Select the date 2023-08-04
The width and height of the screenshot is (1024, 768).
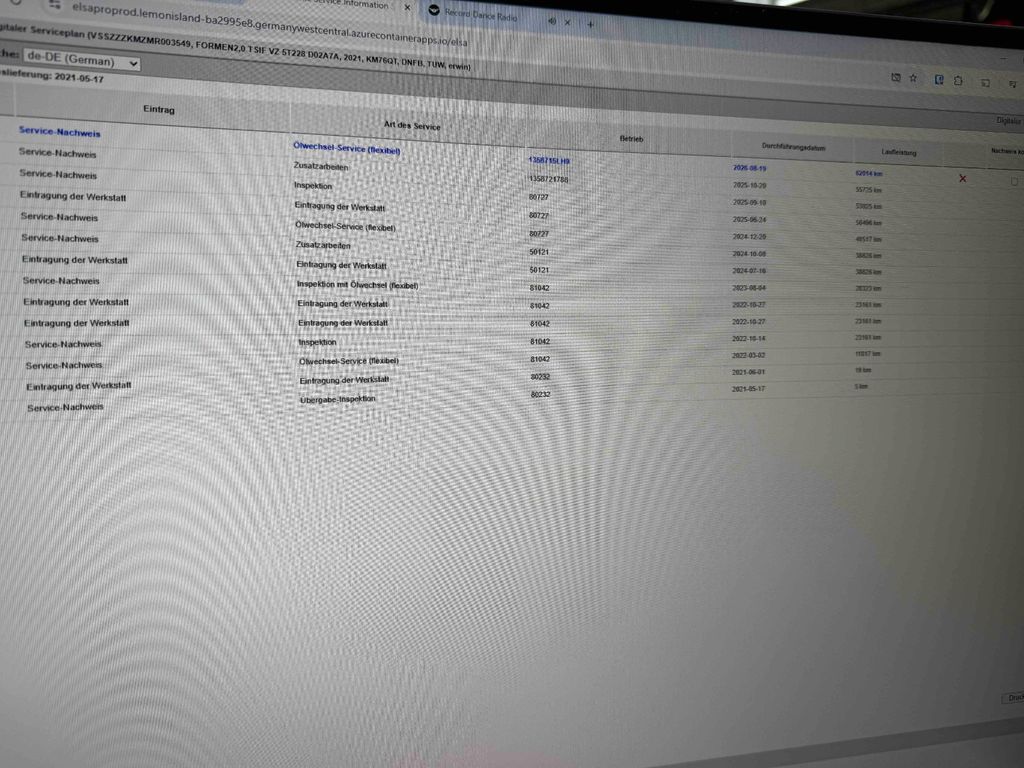point(749,287)
